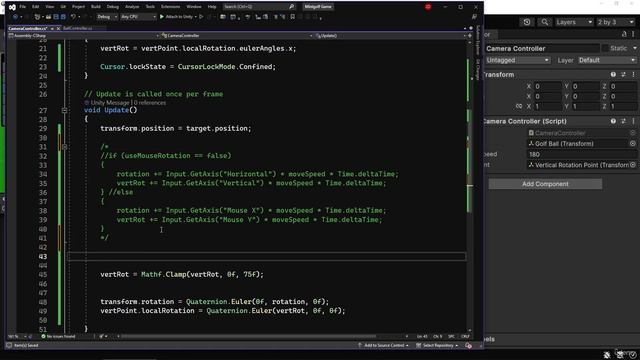Toggle the Static checkbox
Viewport: 640px width, 360px height.
605,49
